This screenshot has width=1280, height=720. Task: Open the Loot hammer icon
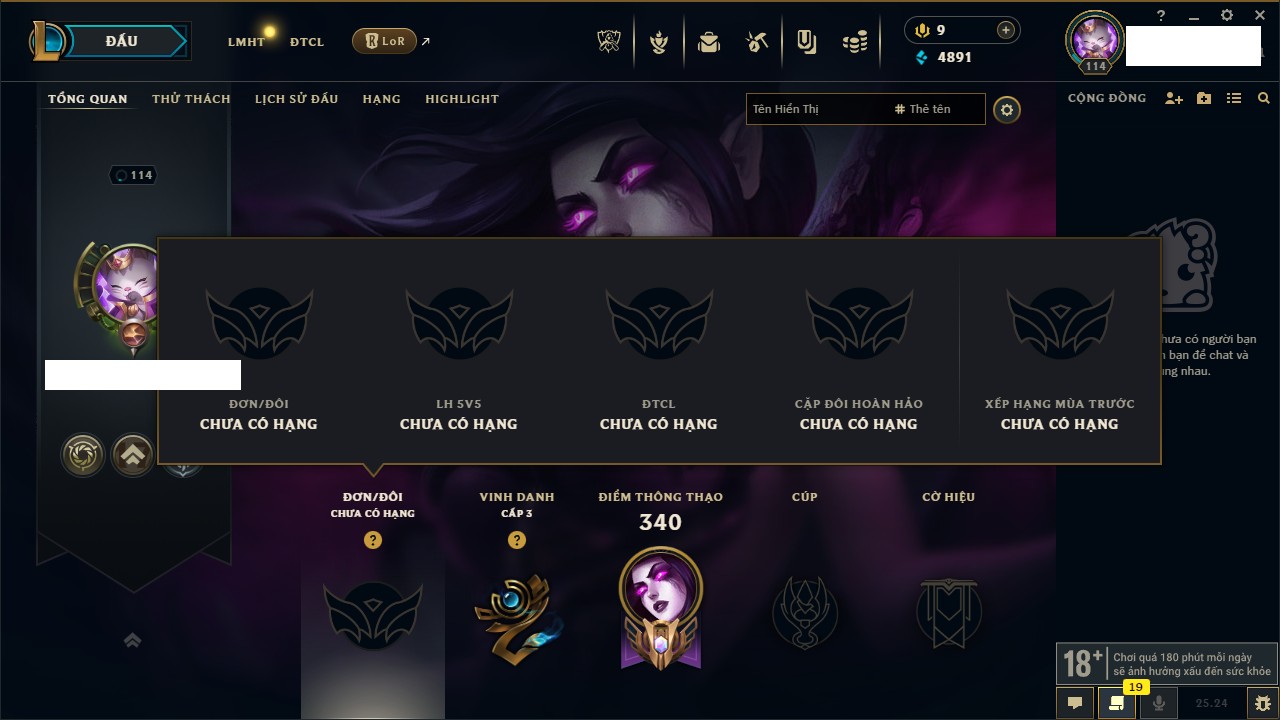[757, 42]
